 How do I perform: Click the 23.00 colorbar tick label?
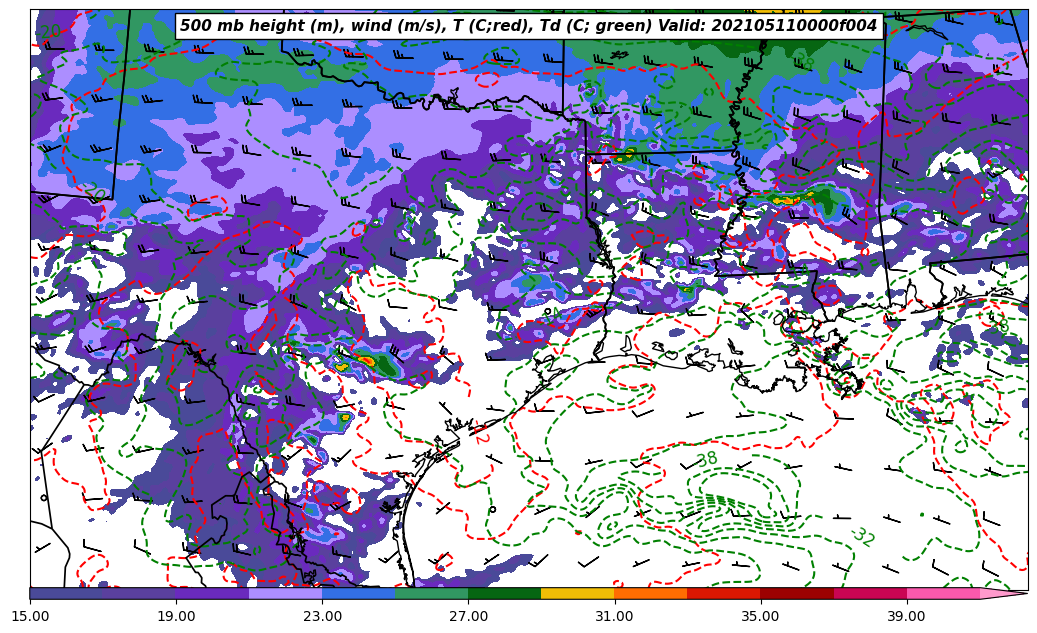tap(322, 616)
